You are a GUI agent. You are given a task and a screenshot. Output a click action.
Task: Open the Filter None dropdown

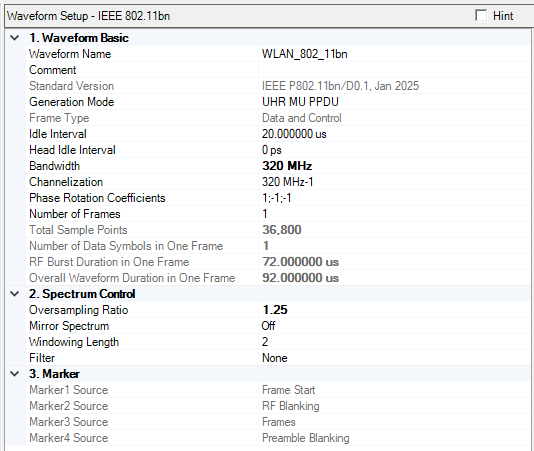tap(394, 358)
